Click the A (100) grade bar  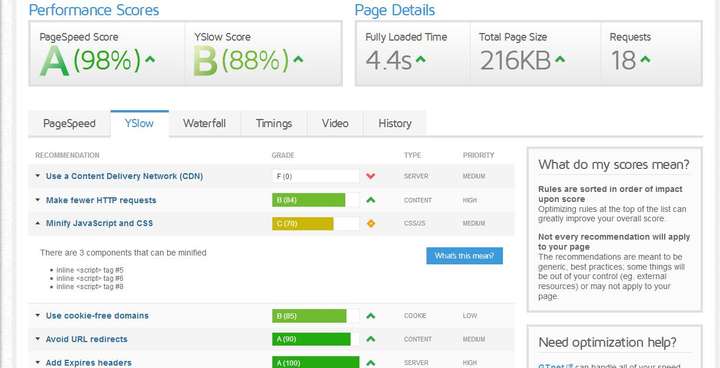315,363
